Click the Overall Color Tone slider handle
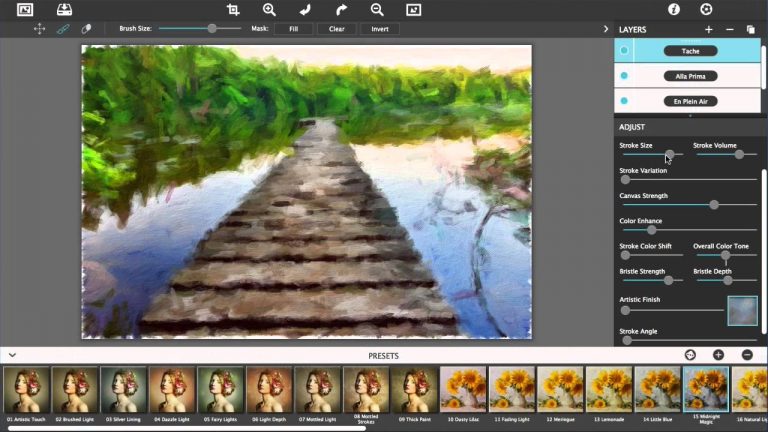This screenshot has width=768, height=432. point(725,255)
